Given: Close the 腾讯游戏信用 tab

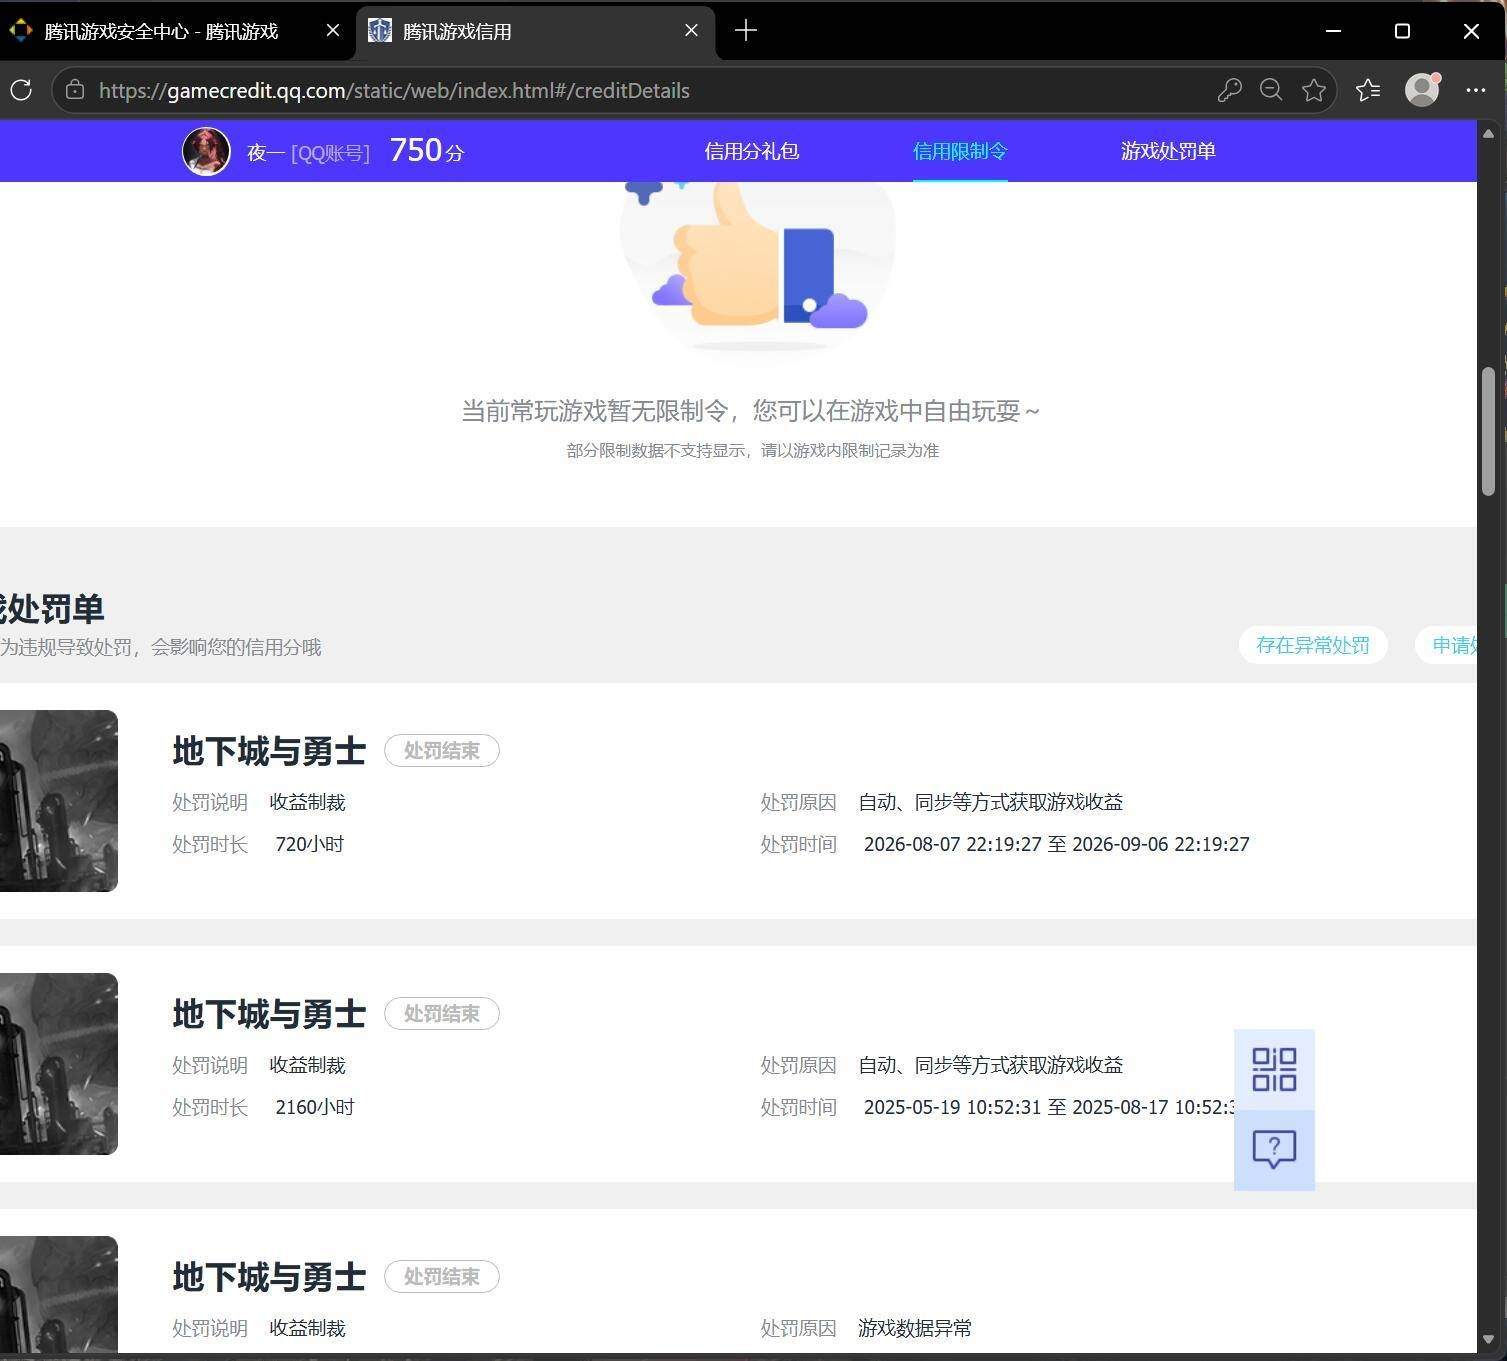Looking at the screenshot, I should click(691, 31).
